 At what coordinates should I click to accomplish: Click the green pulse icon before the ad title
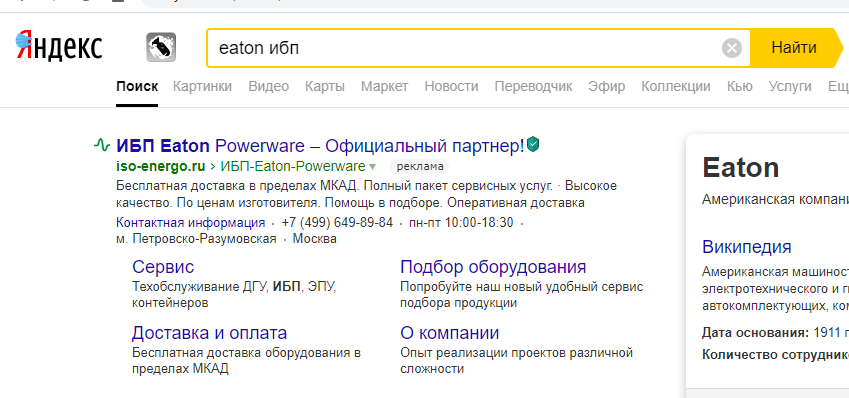(102, 145)
